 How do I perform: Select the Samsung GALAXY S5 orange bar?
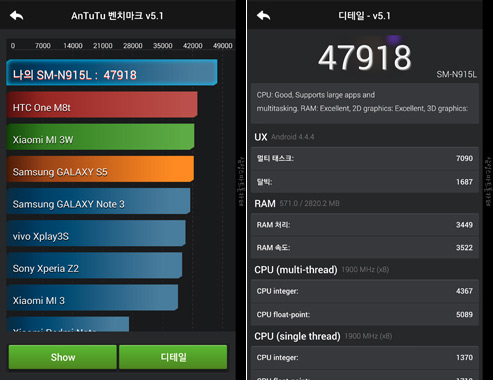pyautogui.click(x=100, y=169)
